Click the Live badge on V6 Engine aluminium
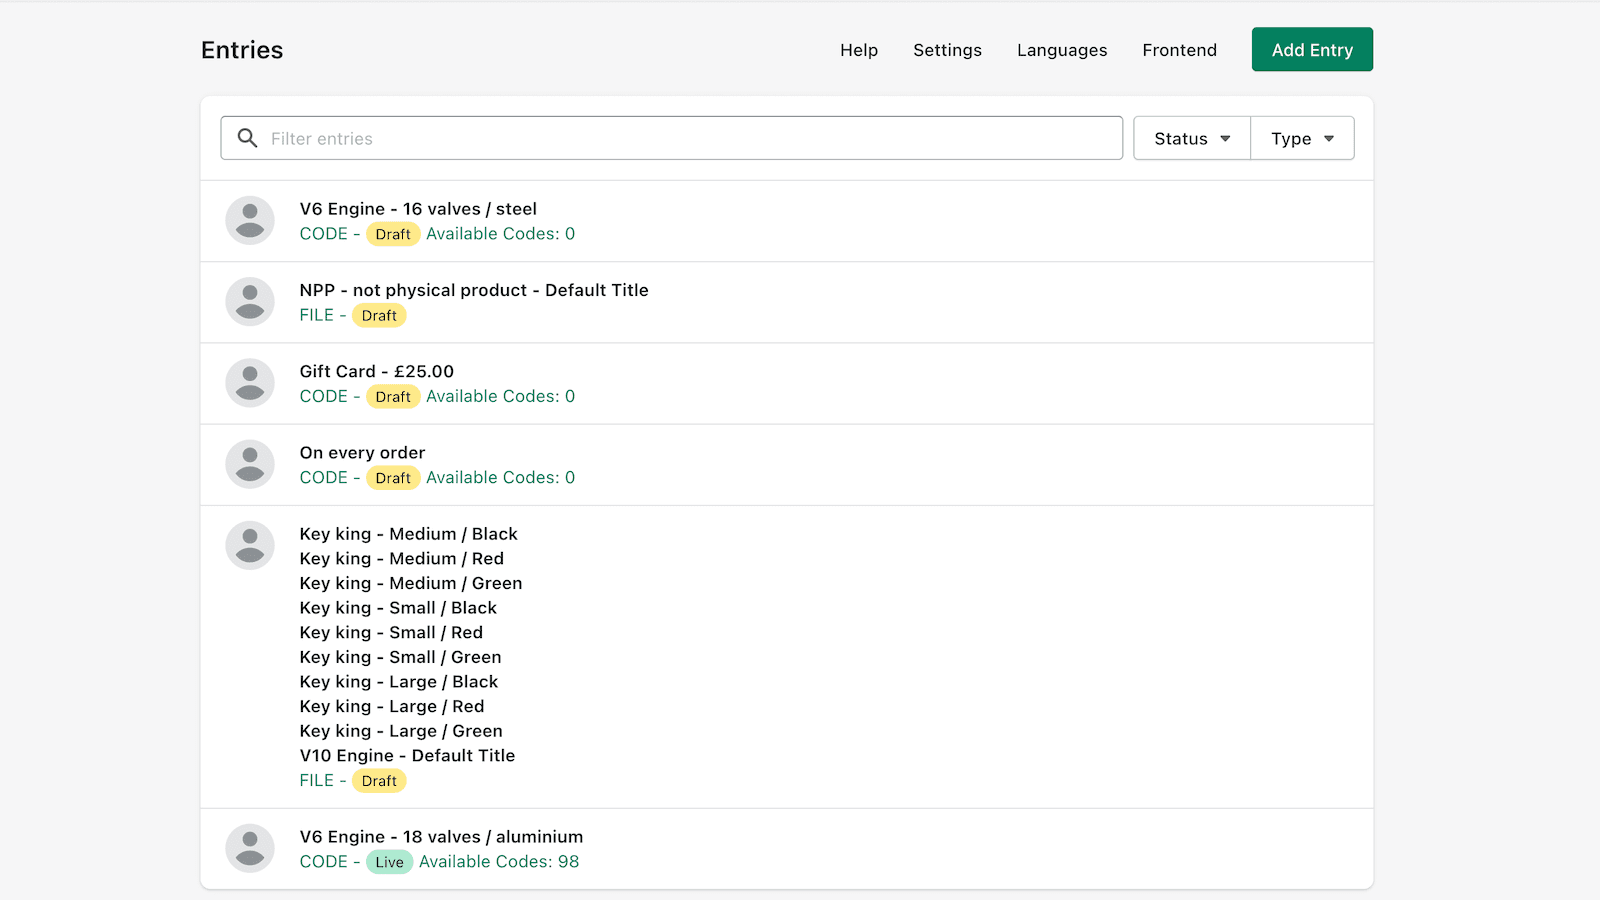Screen dimensions: 1600x900 coord(389,861)
